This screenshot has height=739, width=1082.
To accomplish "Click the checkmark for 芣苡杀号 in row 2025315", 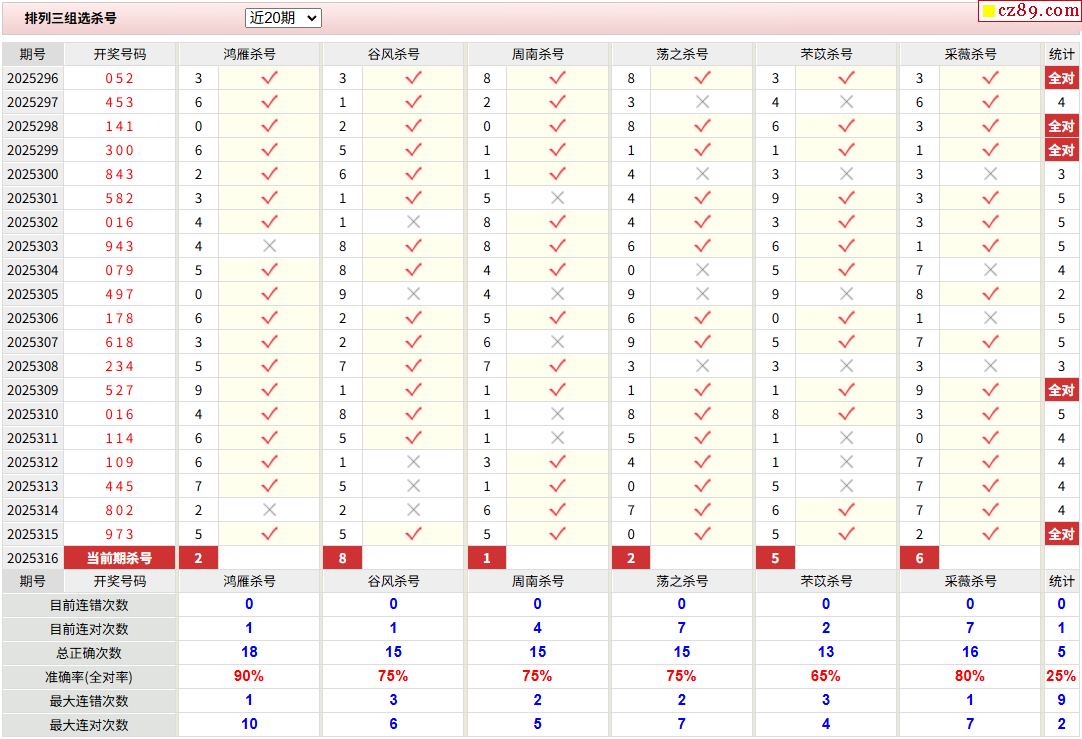I will pyautogui.click(x=846, y=534).
